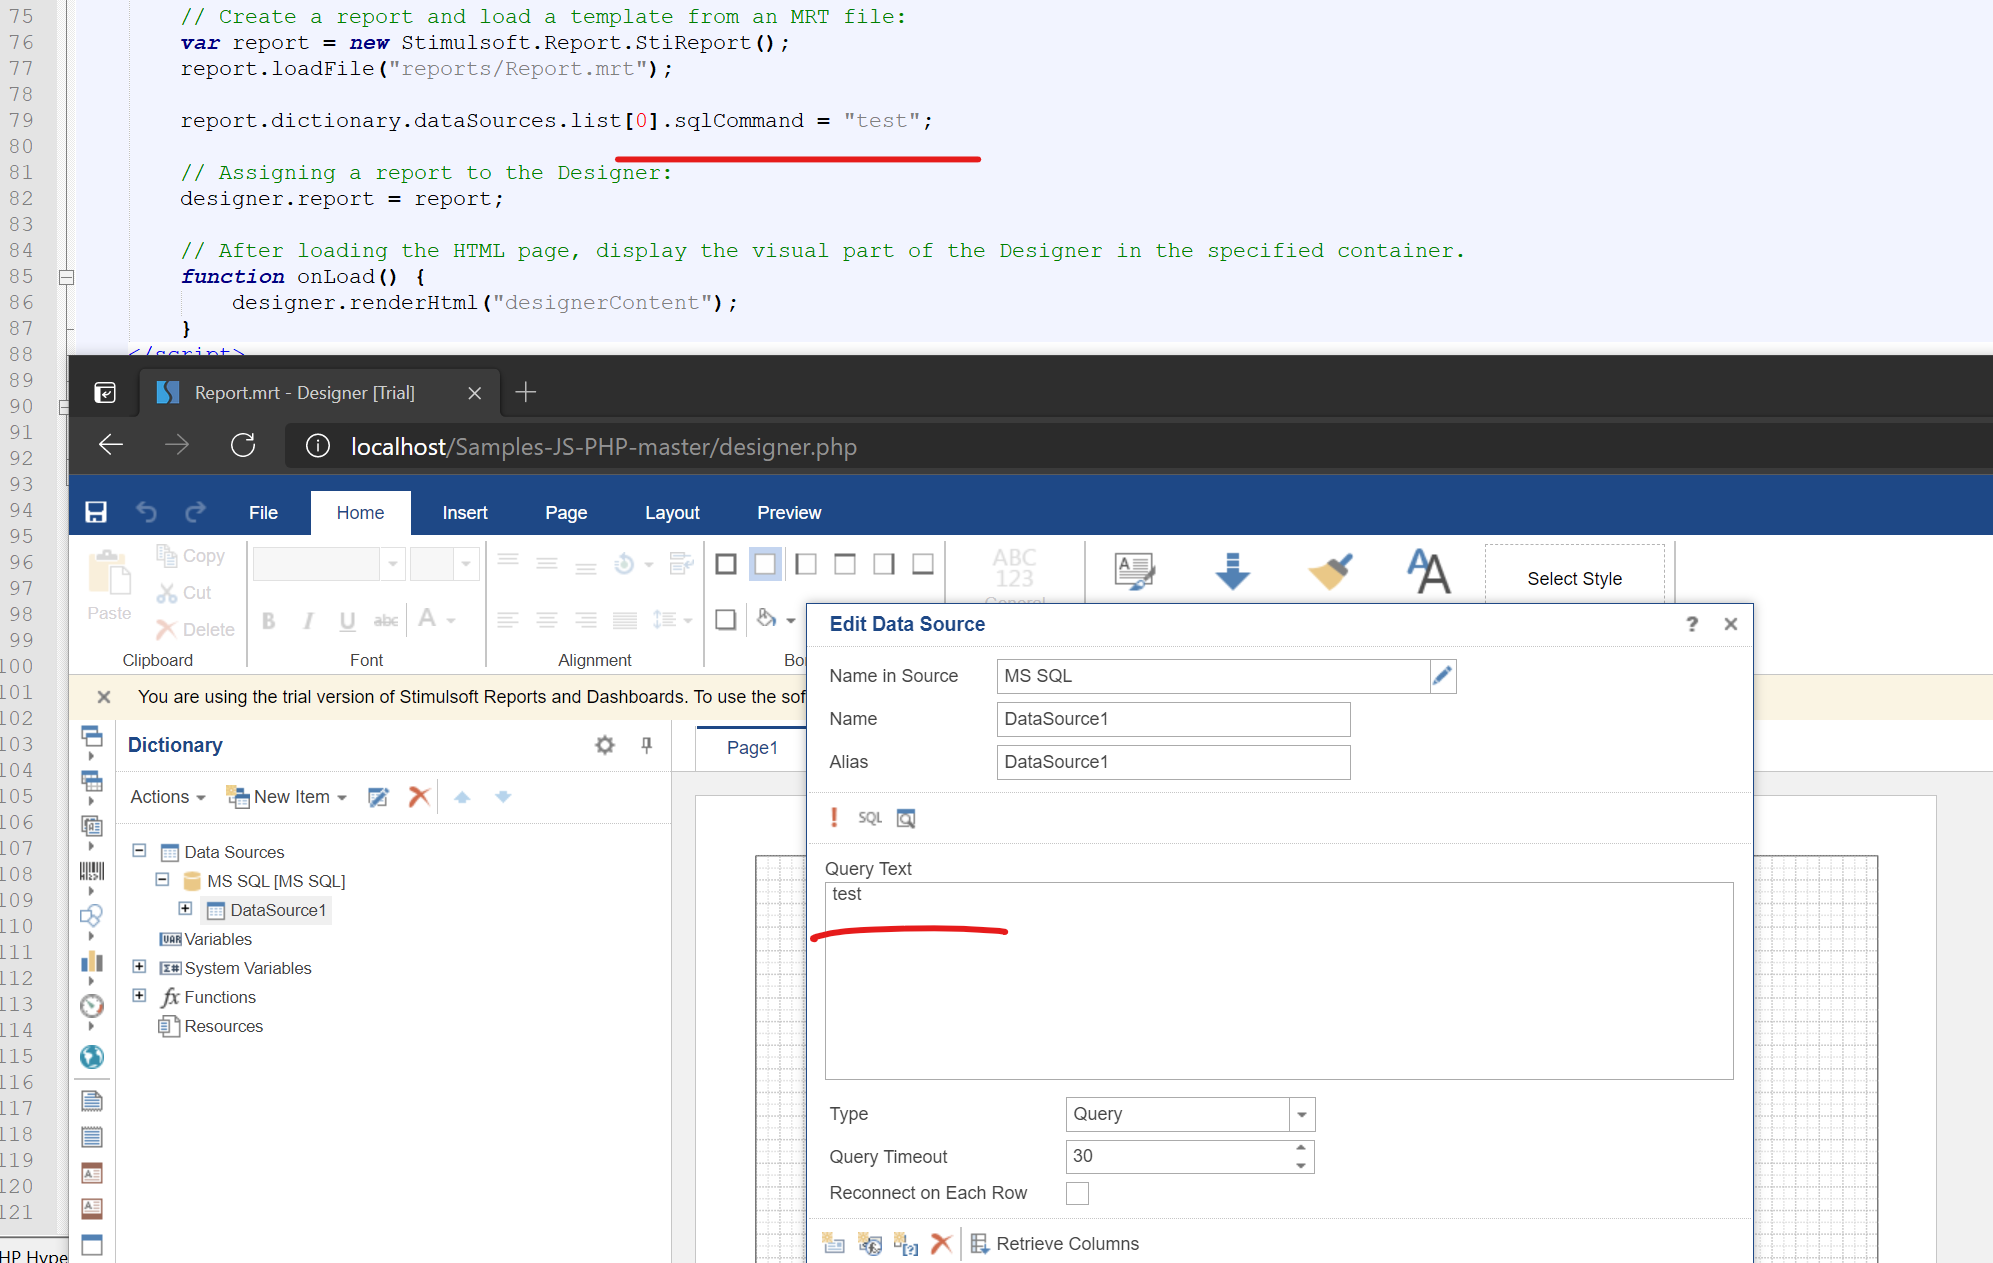
Task: Click the justify alignment icon
Action: pos(625,620)
